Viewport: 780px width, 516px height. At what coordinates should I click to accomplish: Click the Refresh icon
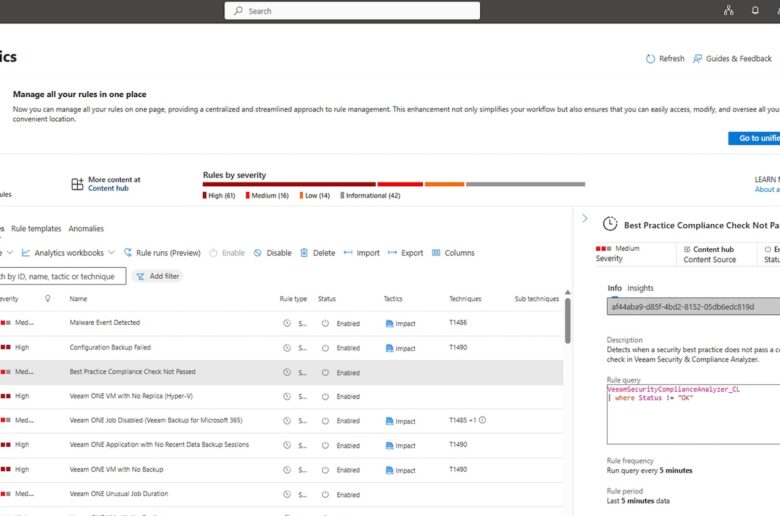coord(651,59)
